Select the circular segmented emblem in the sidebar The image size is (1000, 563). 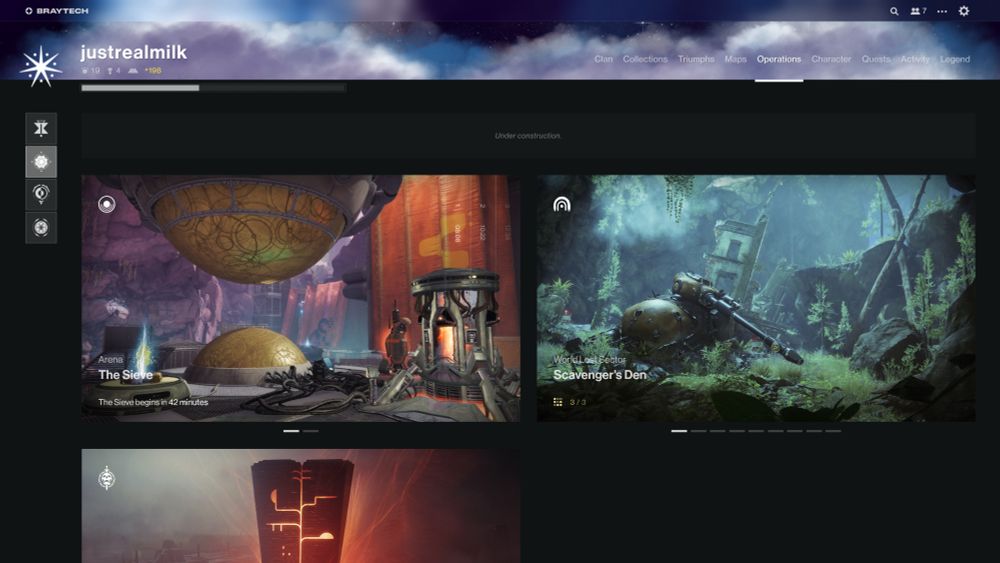[x=41, y=228]
